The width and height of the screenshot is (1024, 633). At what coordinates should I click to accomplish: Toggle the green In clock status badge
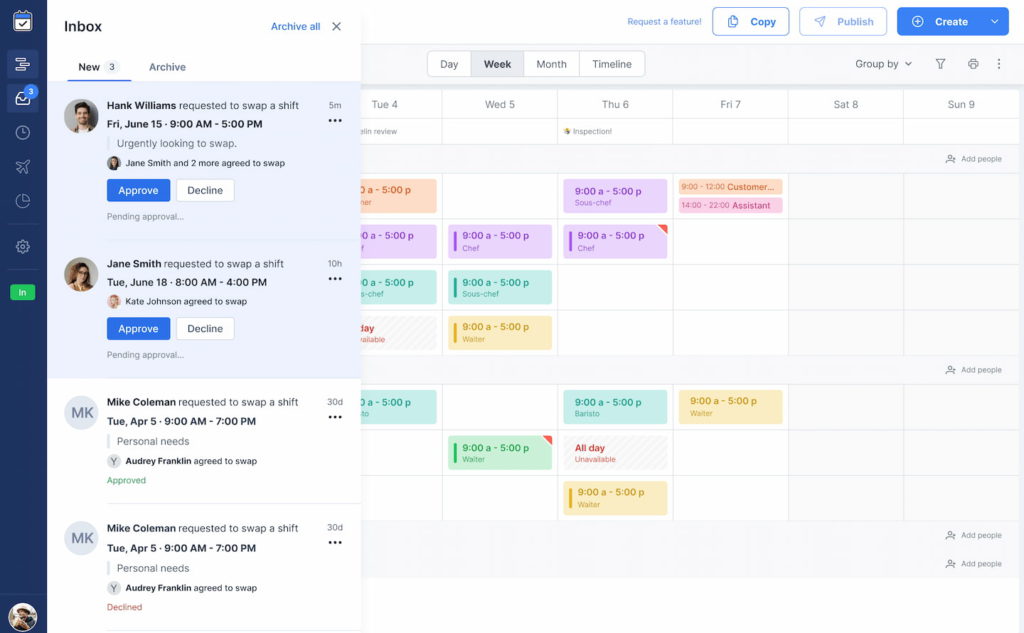(x=22, y=292)
